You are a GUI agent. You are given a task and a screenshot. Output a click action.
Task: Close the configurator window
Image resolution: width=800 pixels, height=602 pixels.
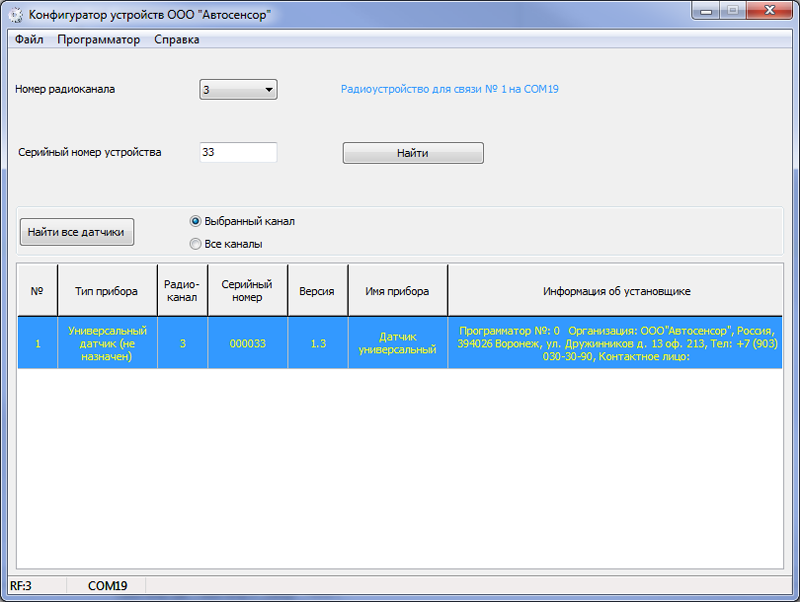click(x=770, y=11)
